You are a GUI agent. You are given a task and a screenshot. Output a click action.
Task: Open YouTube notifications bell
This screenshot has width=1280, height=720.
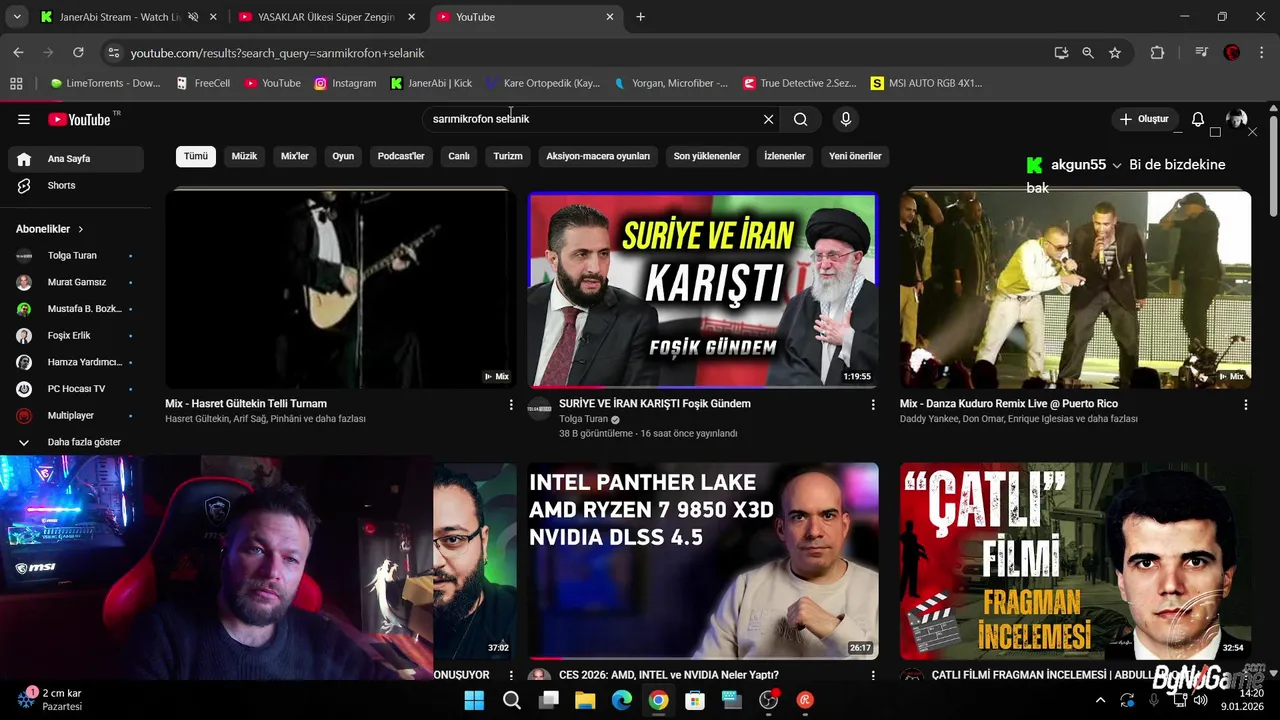click(x=1198, y=119)
